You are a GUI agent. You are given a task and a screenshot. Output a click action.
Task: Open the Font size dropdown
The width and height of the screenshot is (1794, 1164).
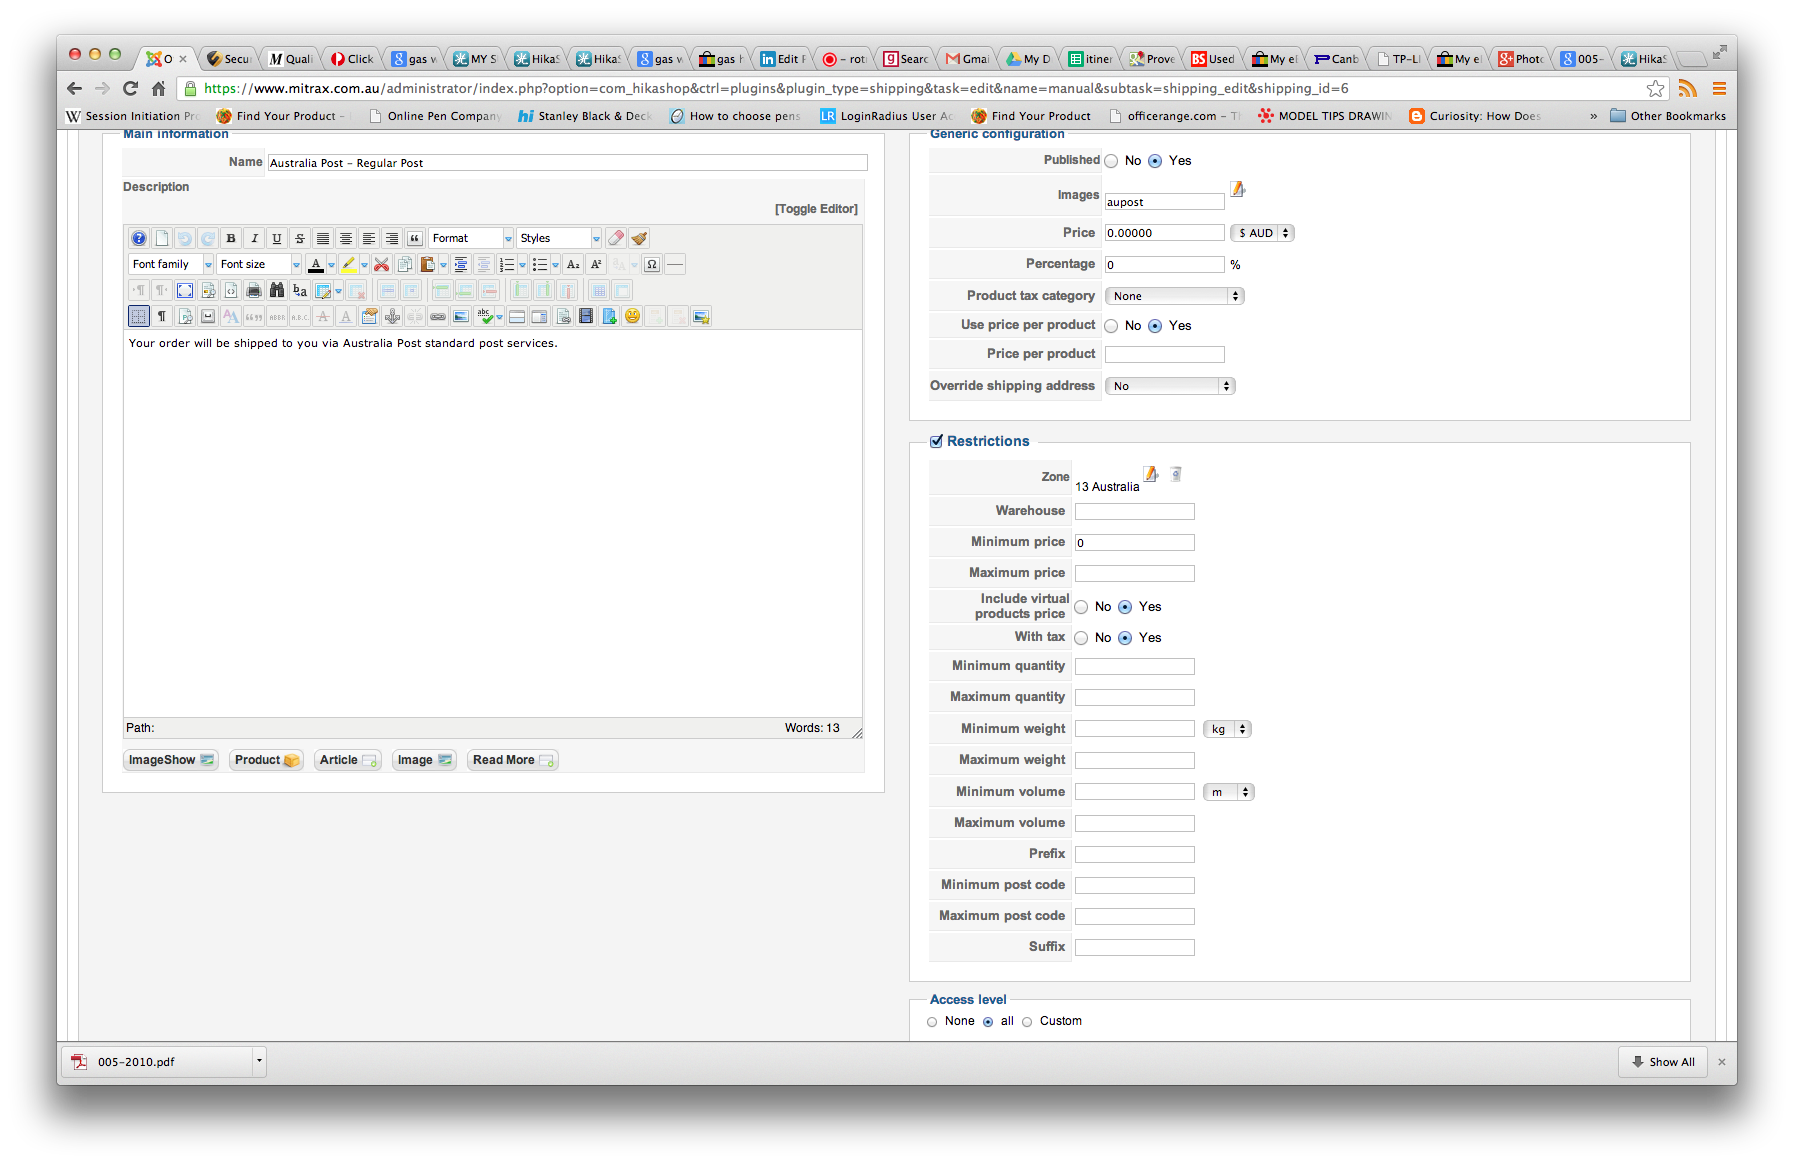pos(259,264)
